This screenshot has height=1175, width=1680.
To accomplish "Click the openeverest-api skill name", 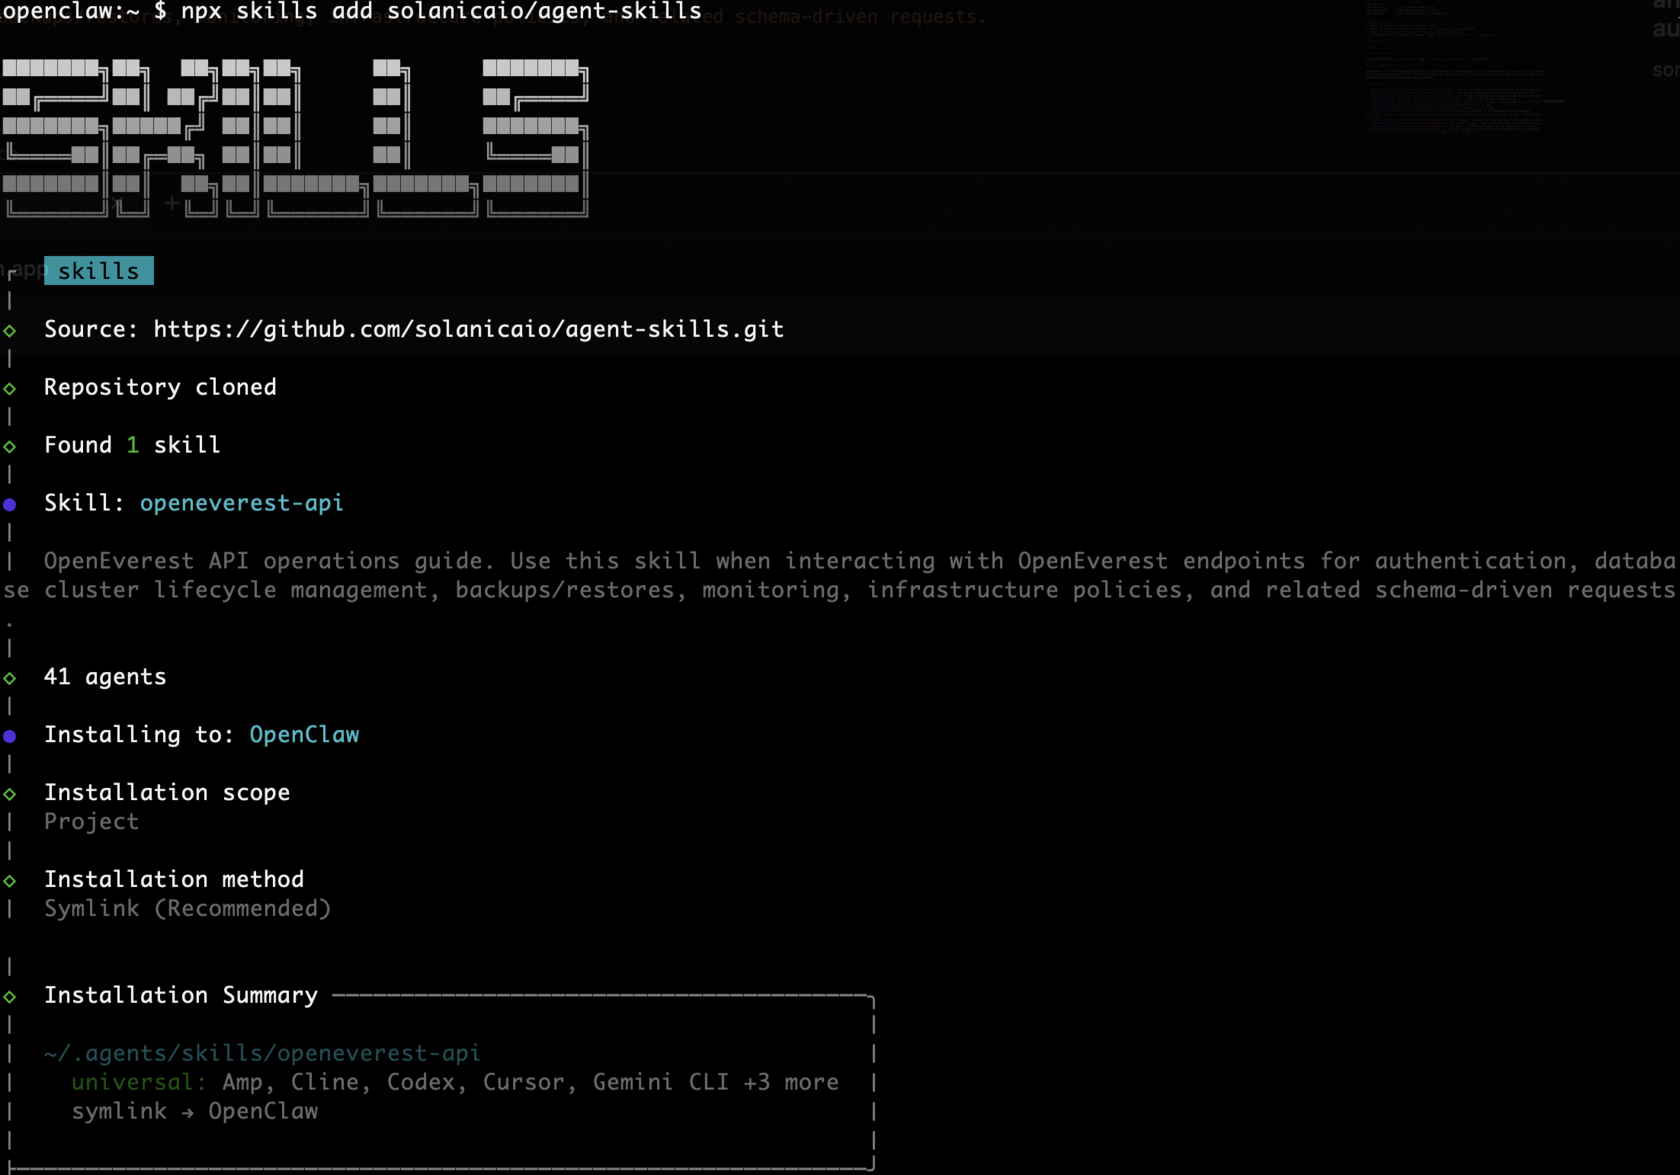I will (242, 503).
